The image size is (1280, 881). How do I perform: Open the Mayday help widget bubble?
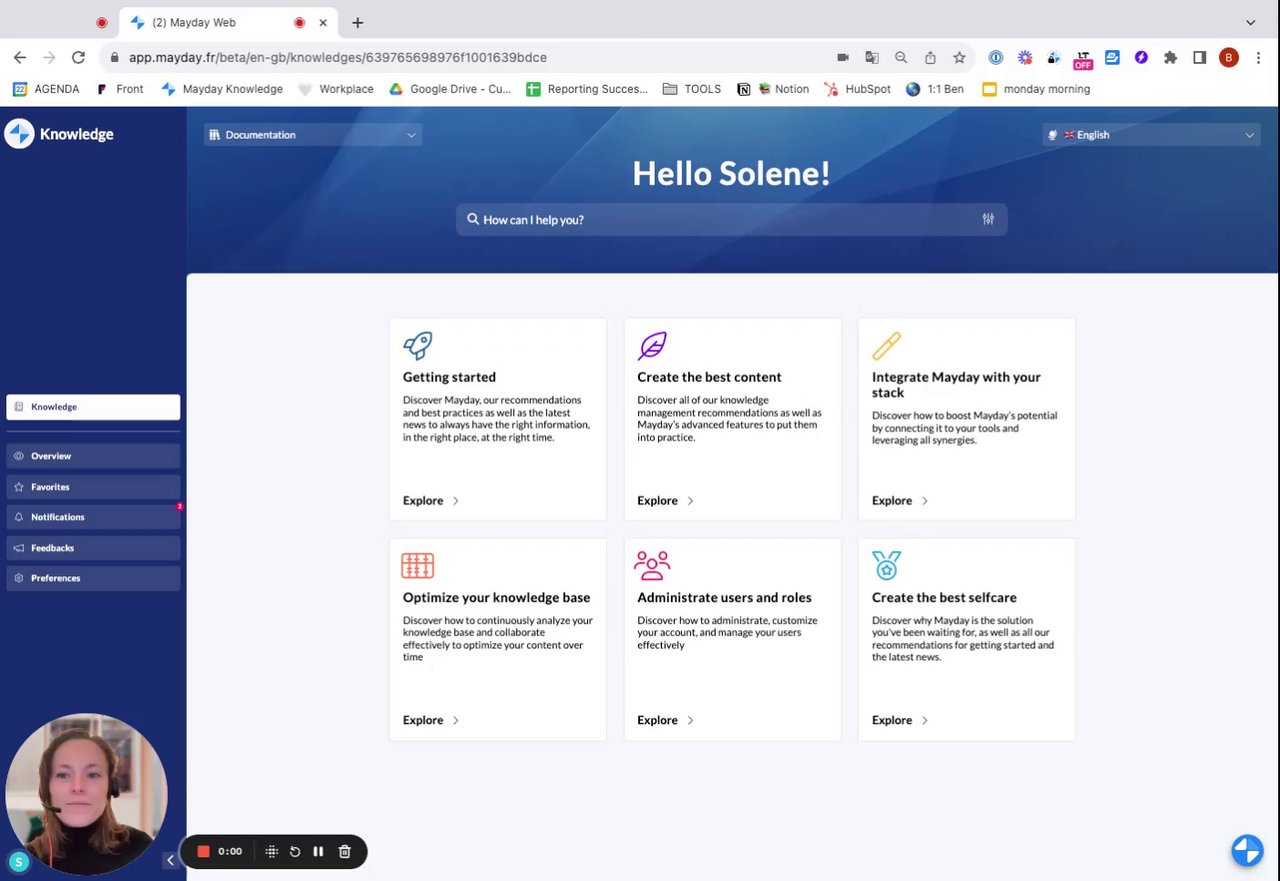(x=1247, y=850)
